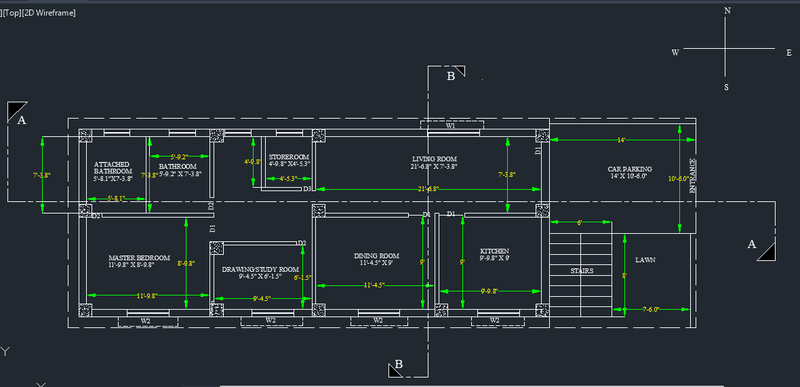The image size is (800, 387).
Task: Select the ENTRANCE vertical text
Action: click(x=692, y=175)
